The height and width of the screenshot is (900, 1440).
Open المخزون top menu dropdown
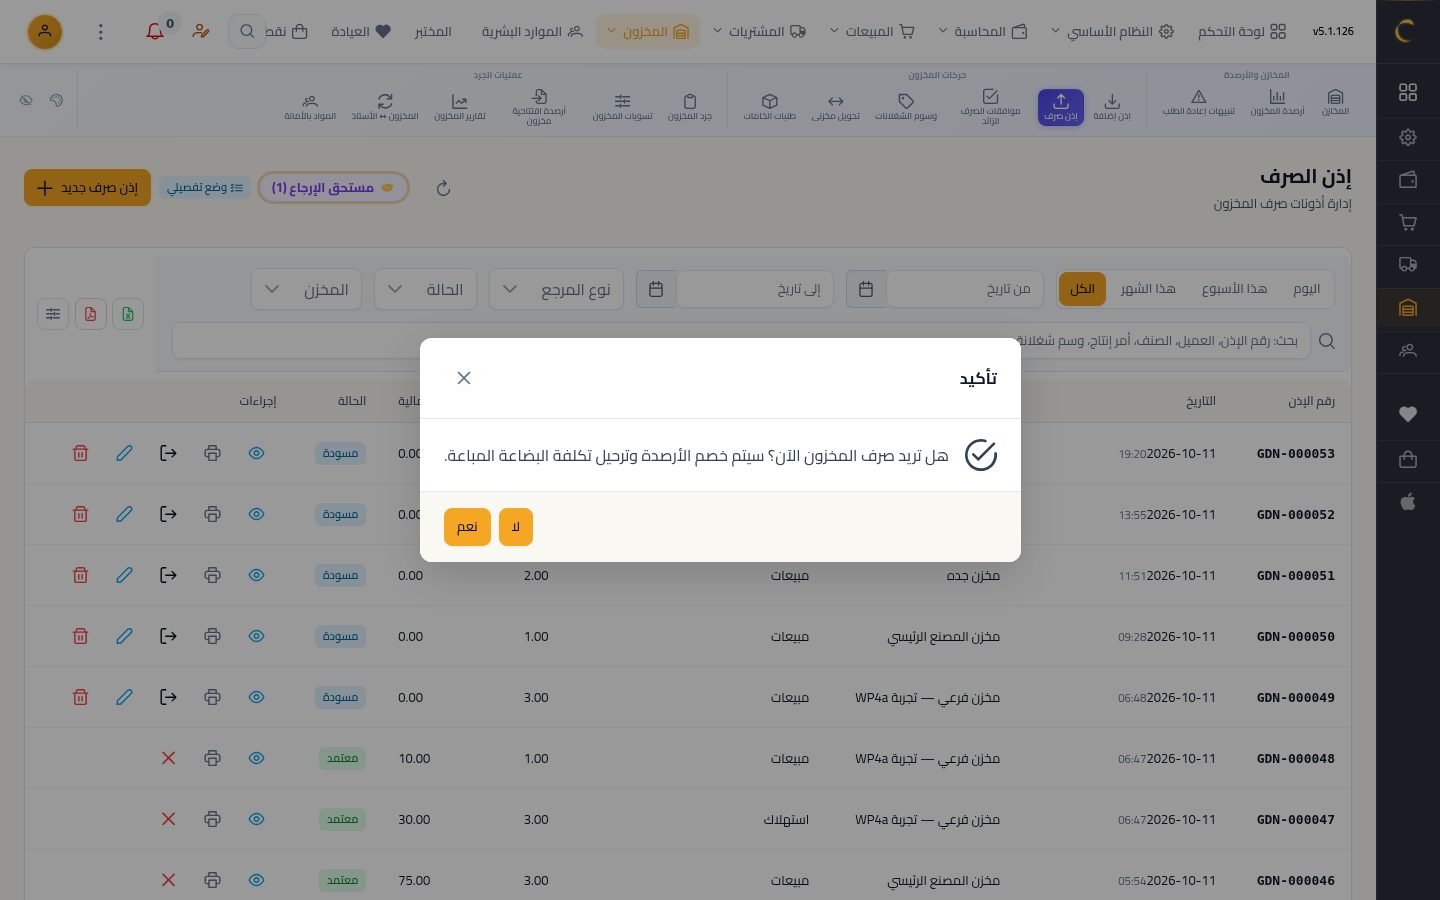click(647, 32)
